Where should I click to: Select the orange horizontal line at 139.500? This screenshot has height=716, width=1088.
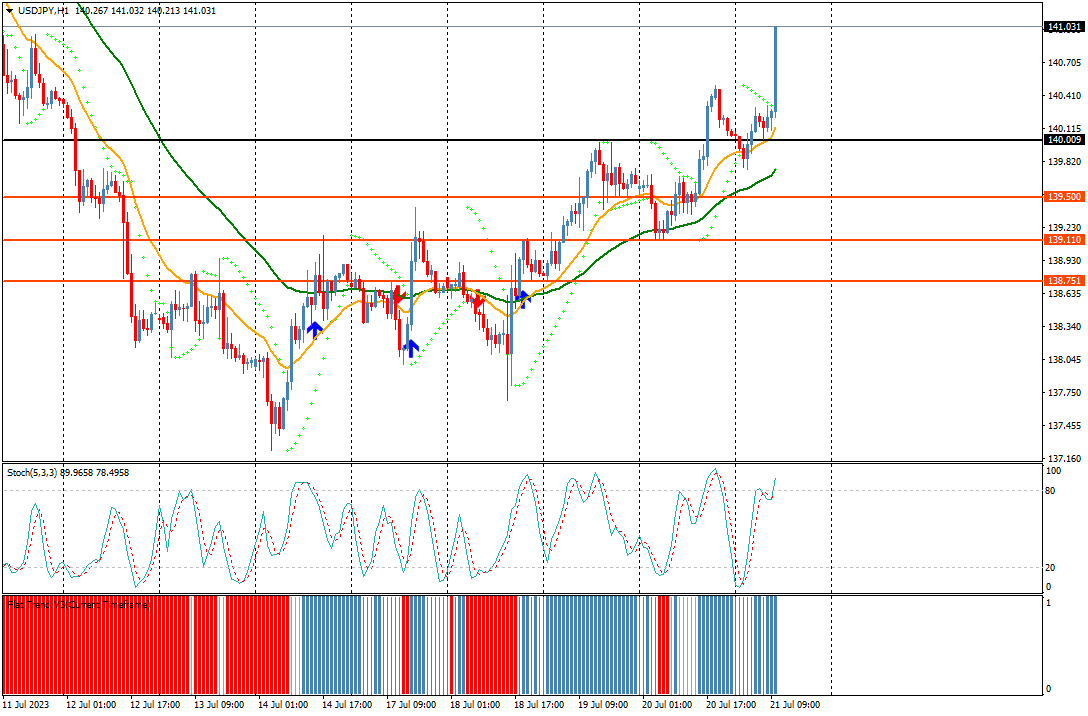(522, 197)
